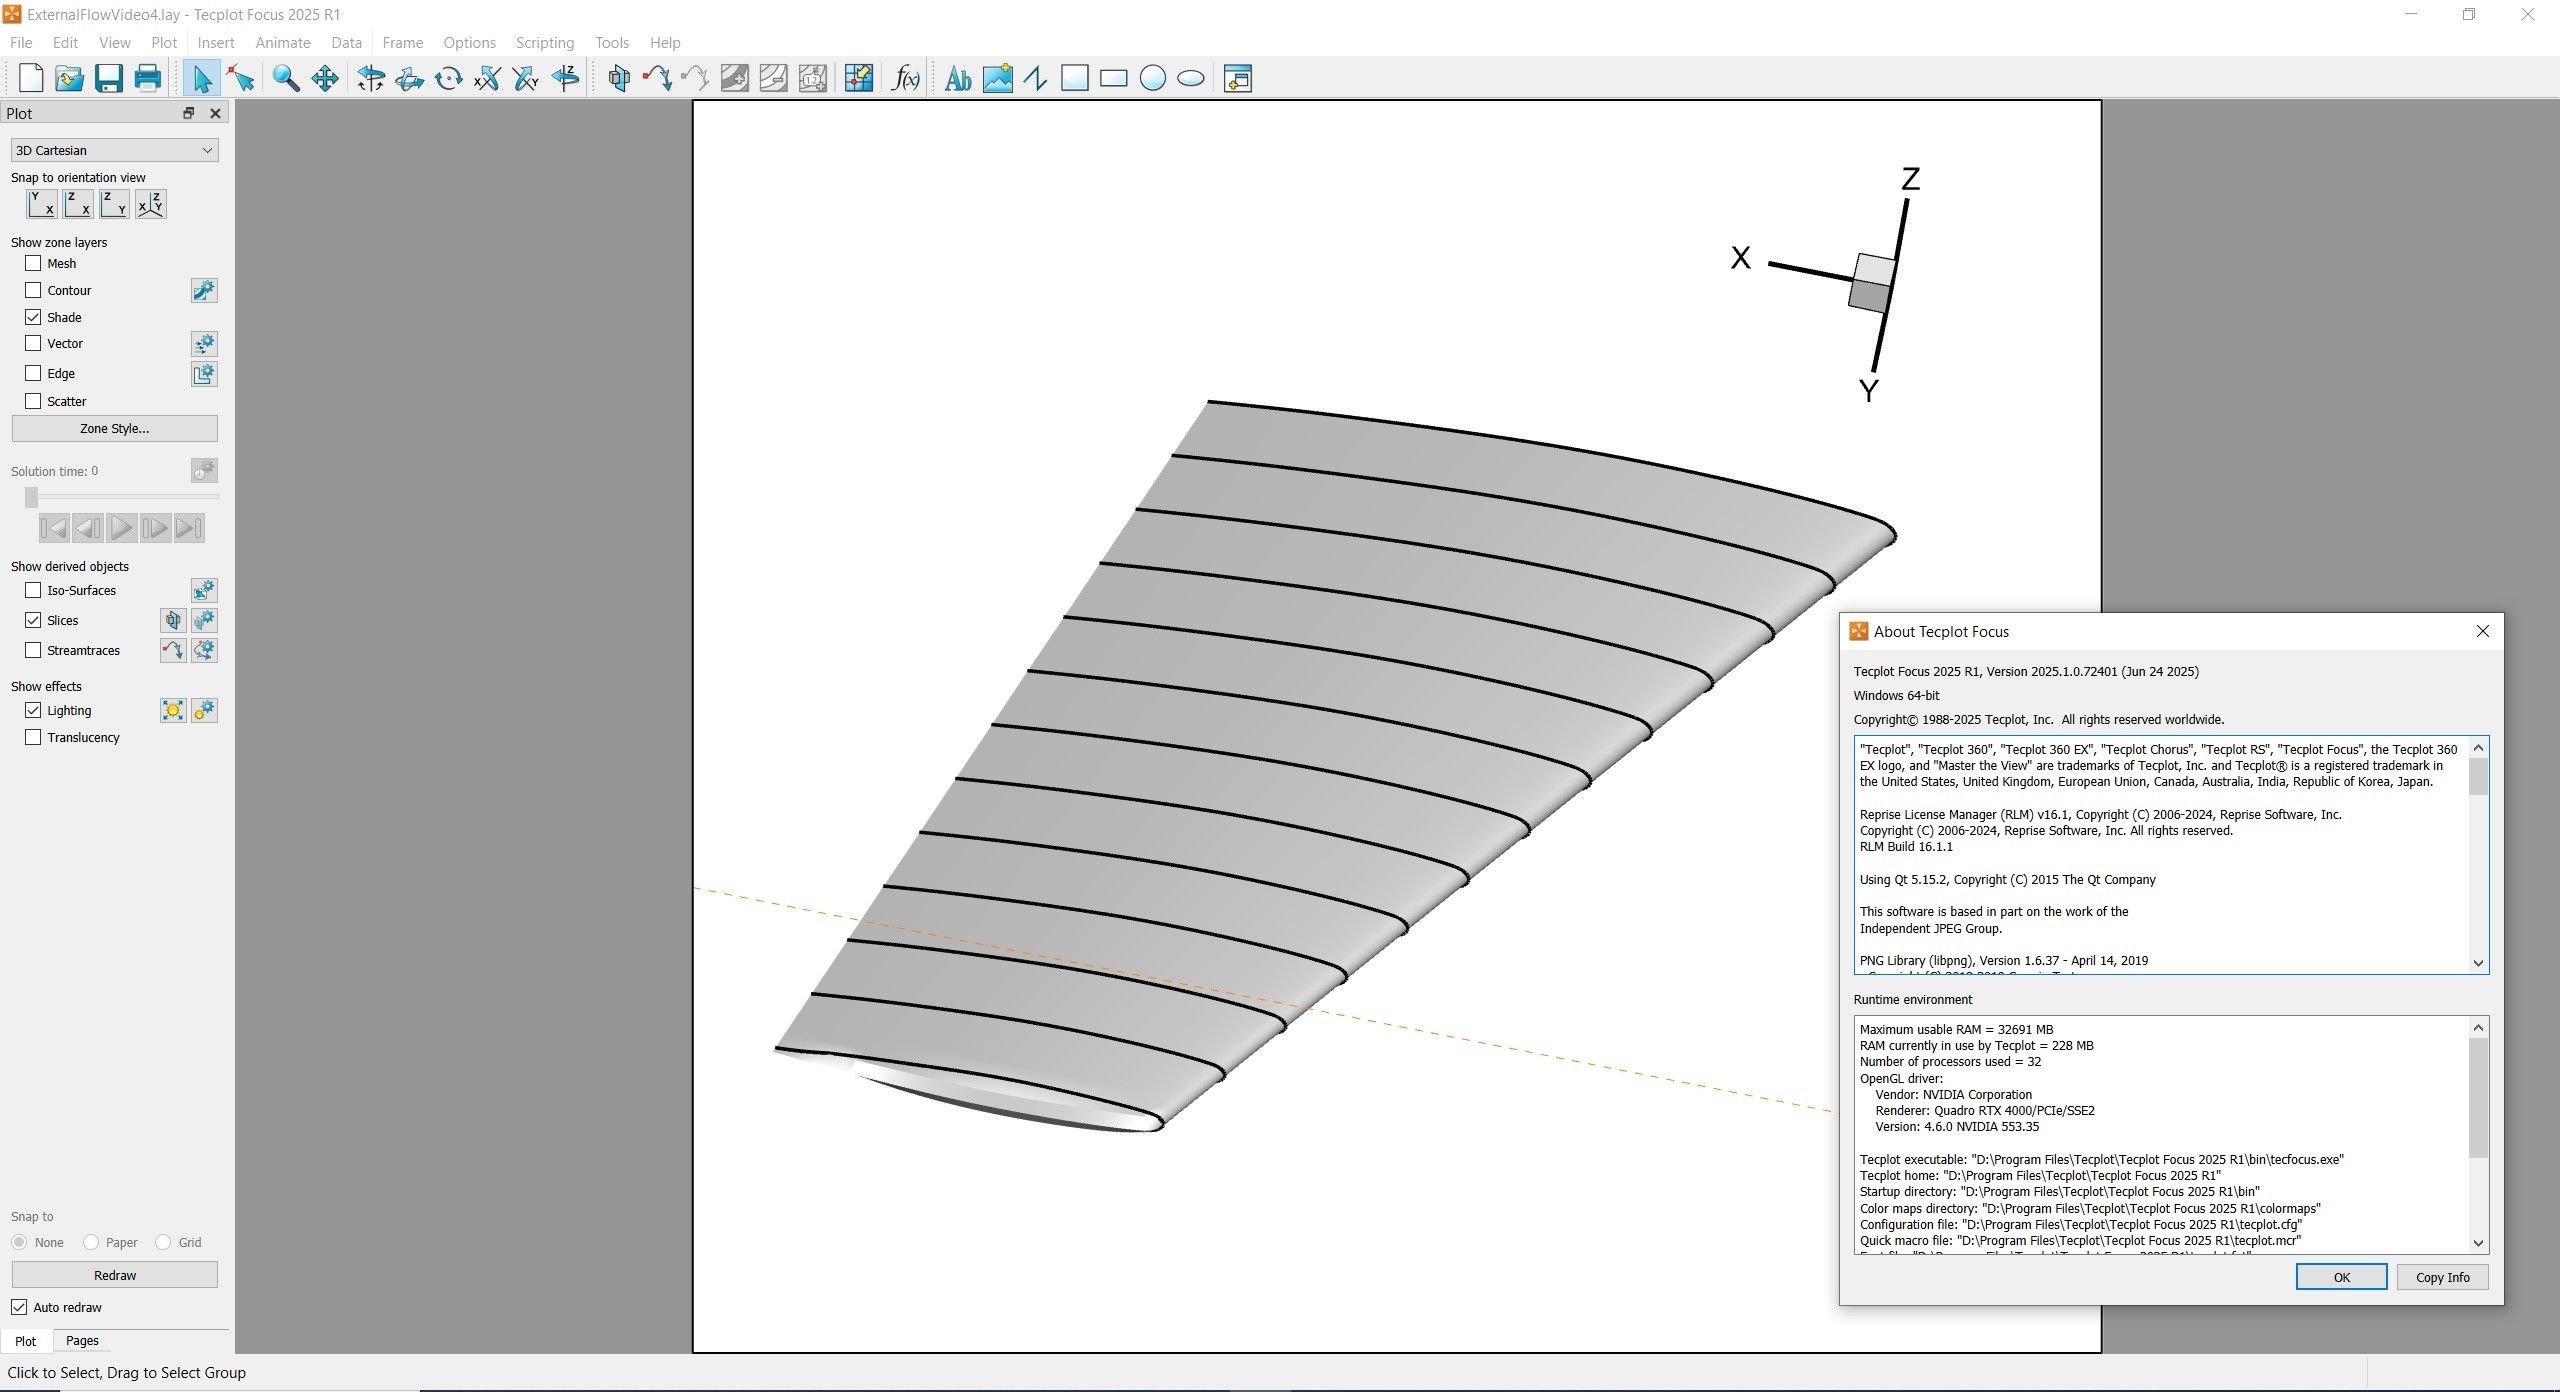Screen dimensions: 2560x1392
Task: Click the Solution time slider handle
Action: coord(32,497)
